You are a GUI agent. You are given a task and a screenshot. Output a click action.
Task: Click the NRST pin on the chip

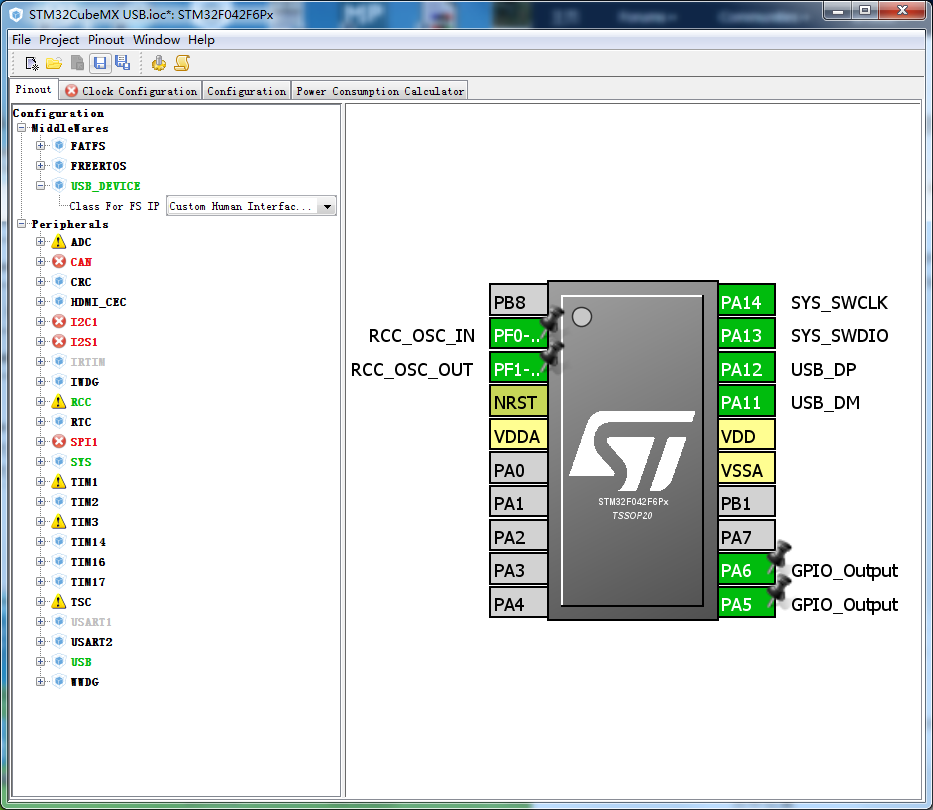518,403
